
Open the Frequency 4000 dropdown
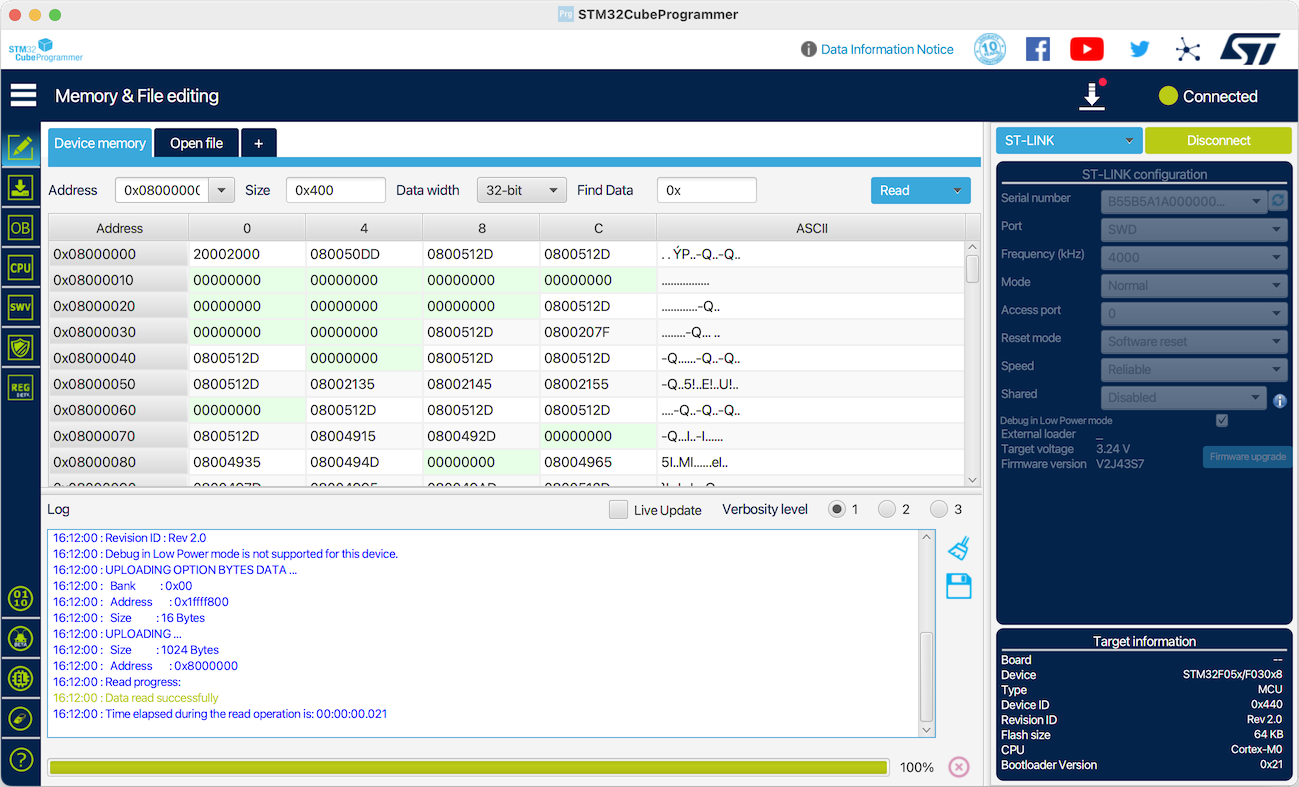point(1193,257)
